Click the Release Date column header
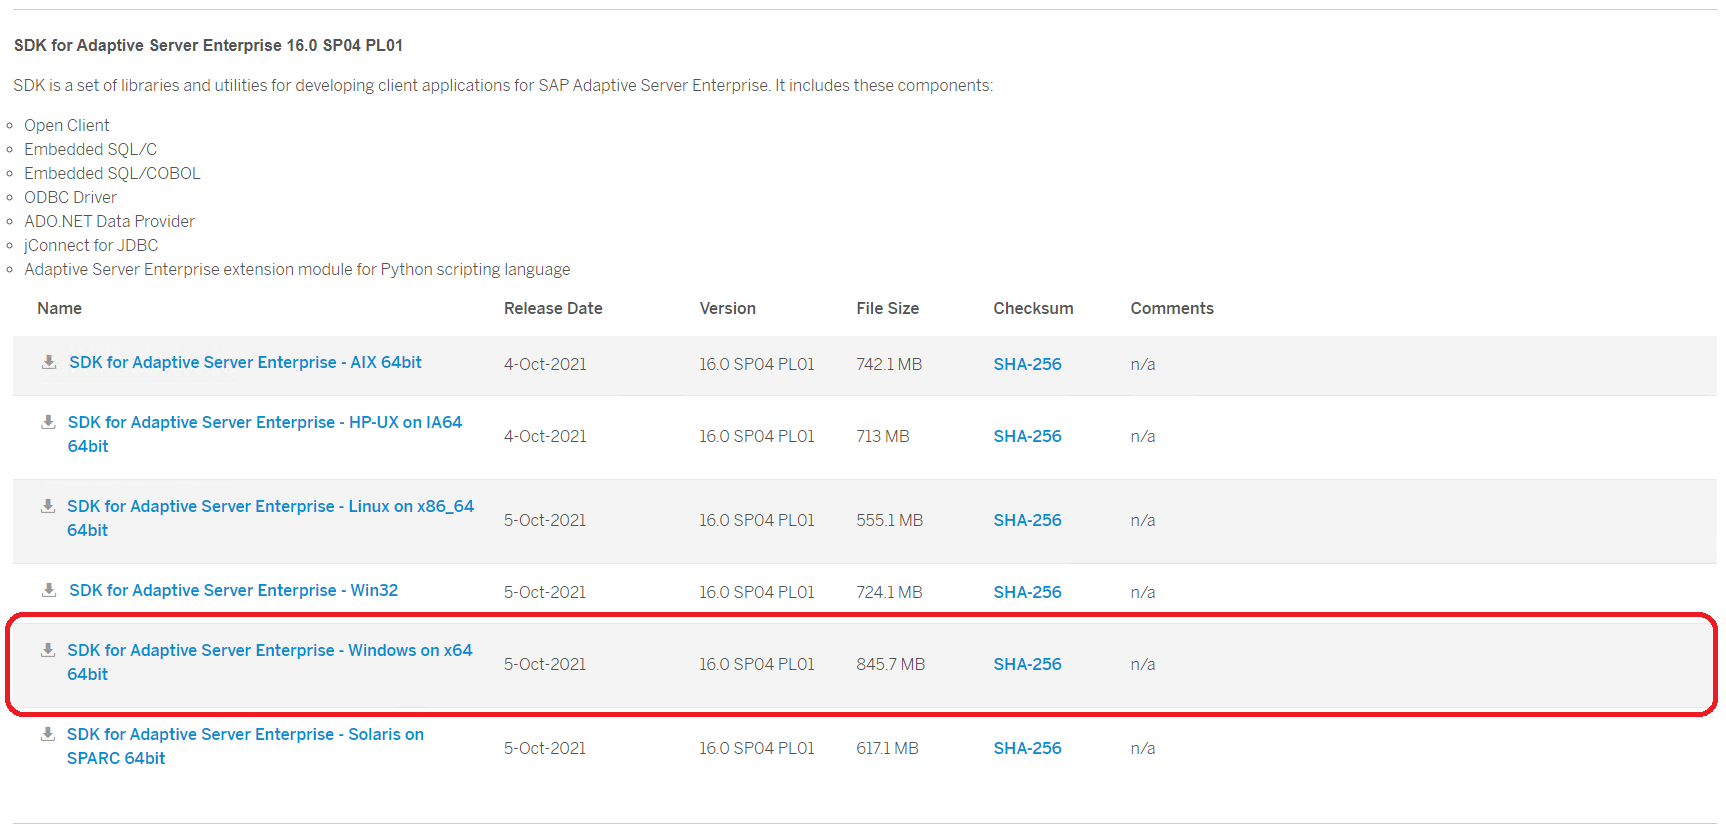This screenshot has width=1726, height=833. 553,308
